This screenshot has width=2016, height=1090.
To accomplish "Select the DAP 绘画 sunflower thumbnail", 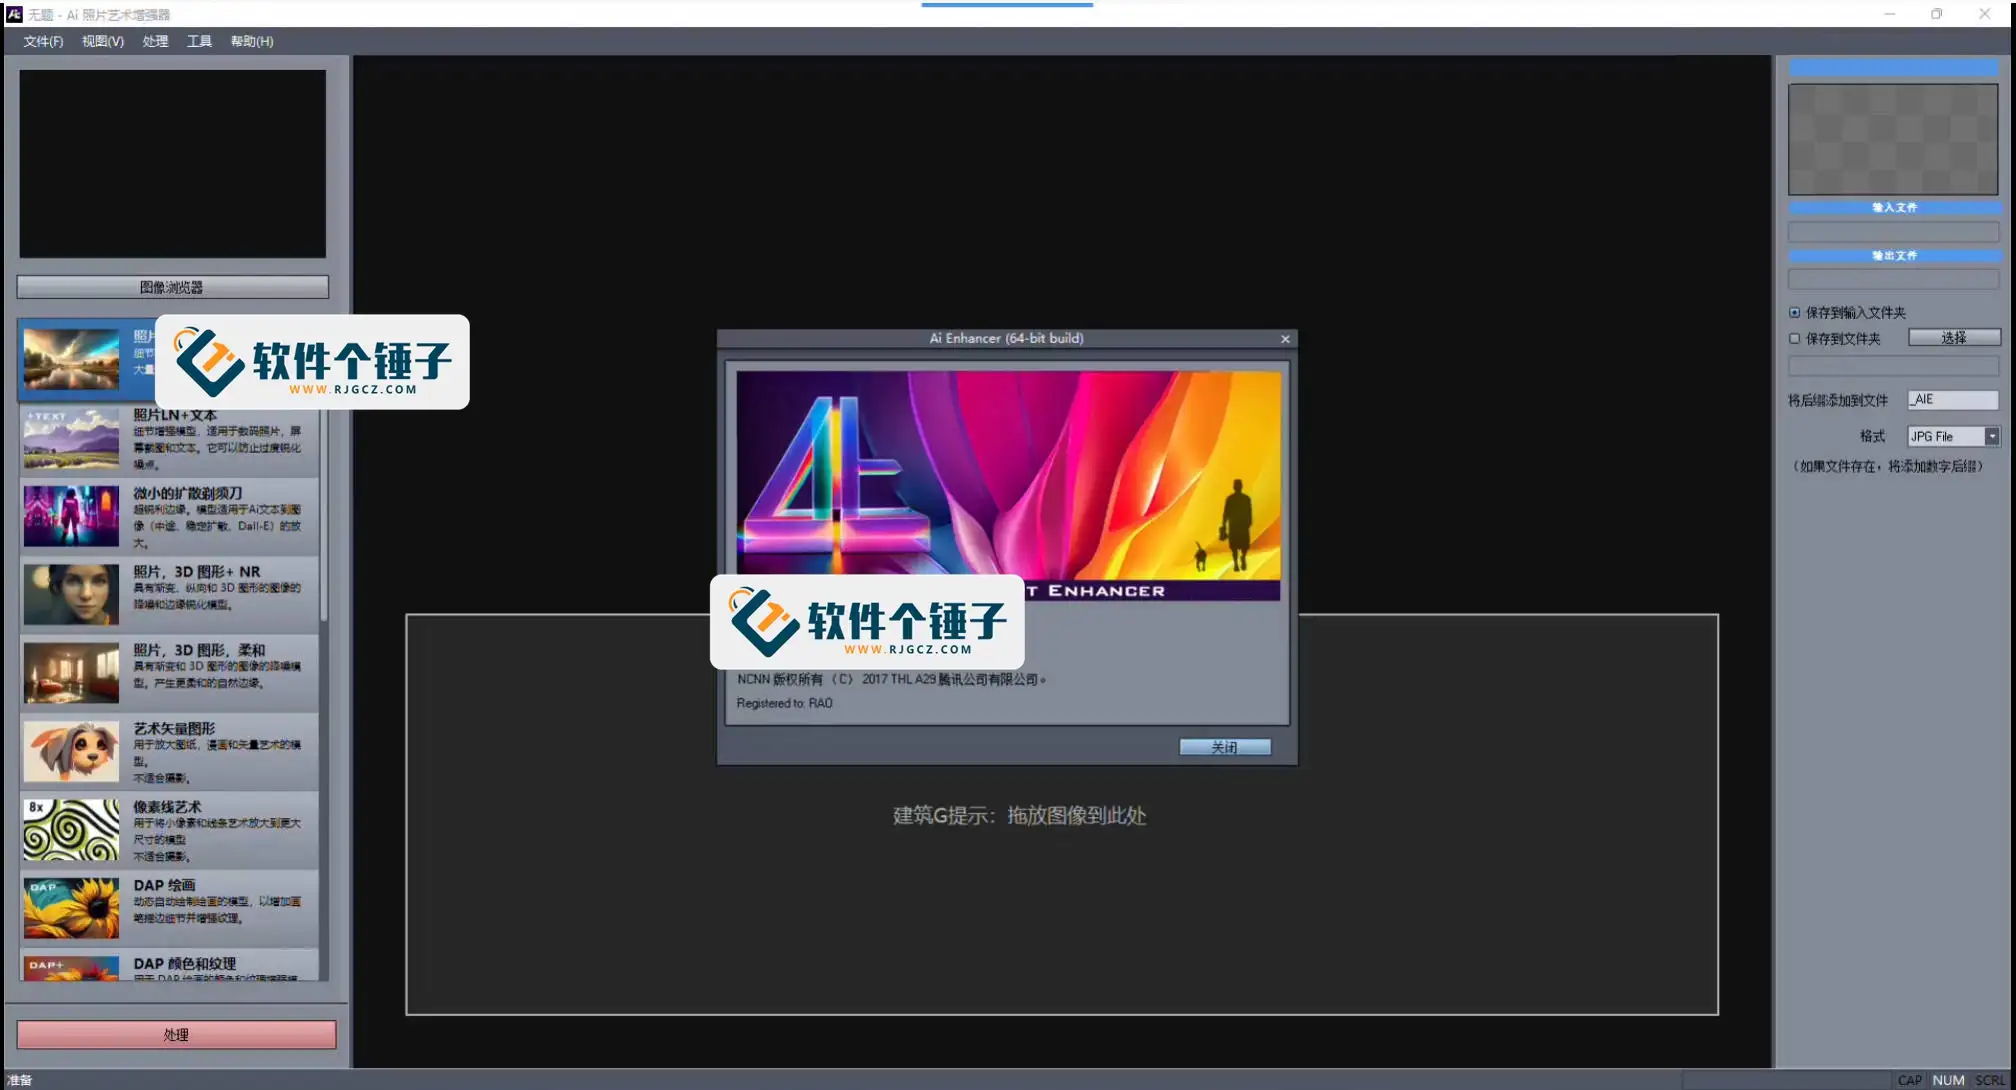I will [71, 908].
